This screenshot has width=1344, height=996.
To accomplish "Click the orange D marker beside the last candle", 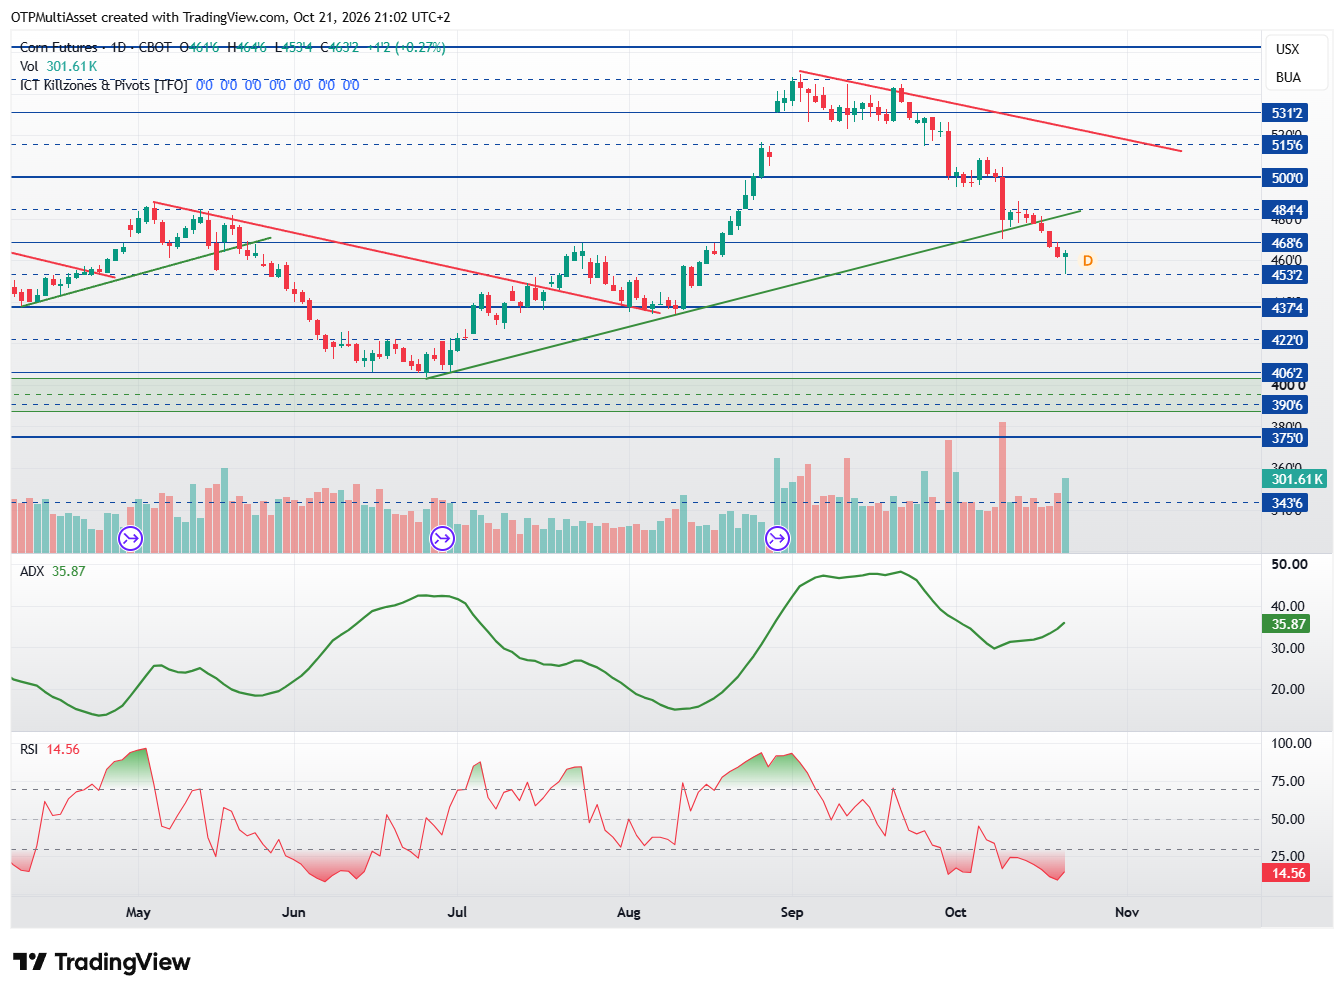I will [1088, 261].
